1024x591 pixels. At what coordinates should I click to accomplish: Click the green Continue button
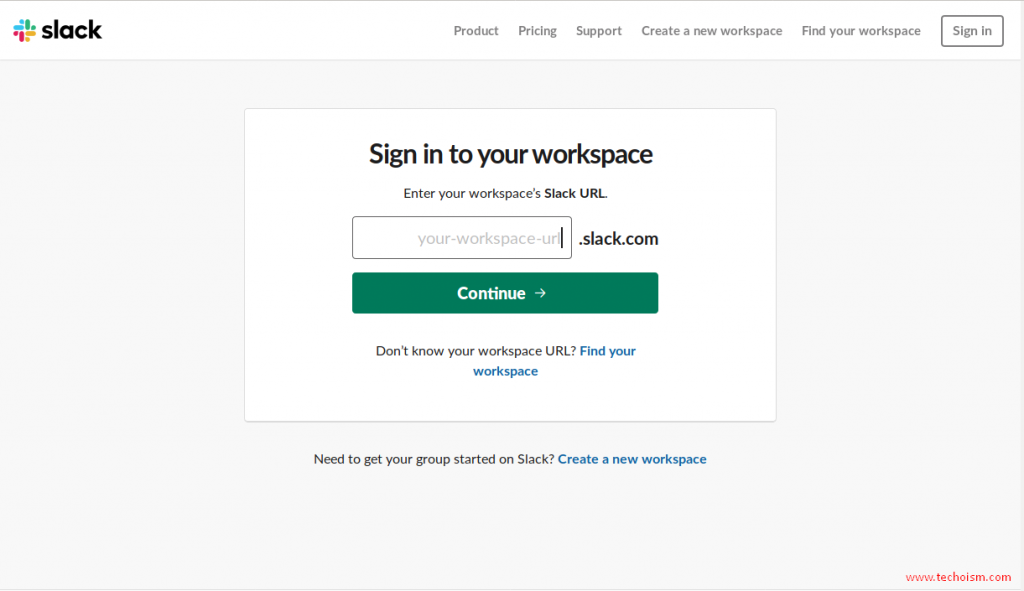tap(505, 293)
